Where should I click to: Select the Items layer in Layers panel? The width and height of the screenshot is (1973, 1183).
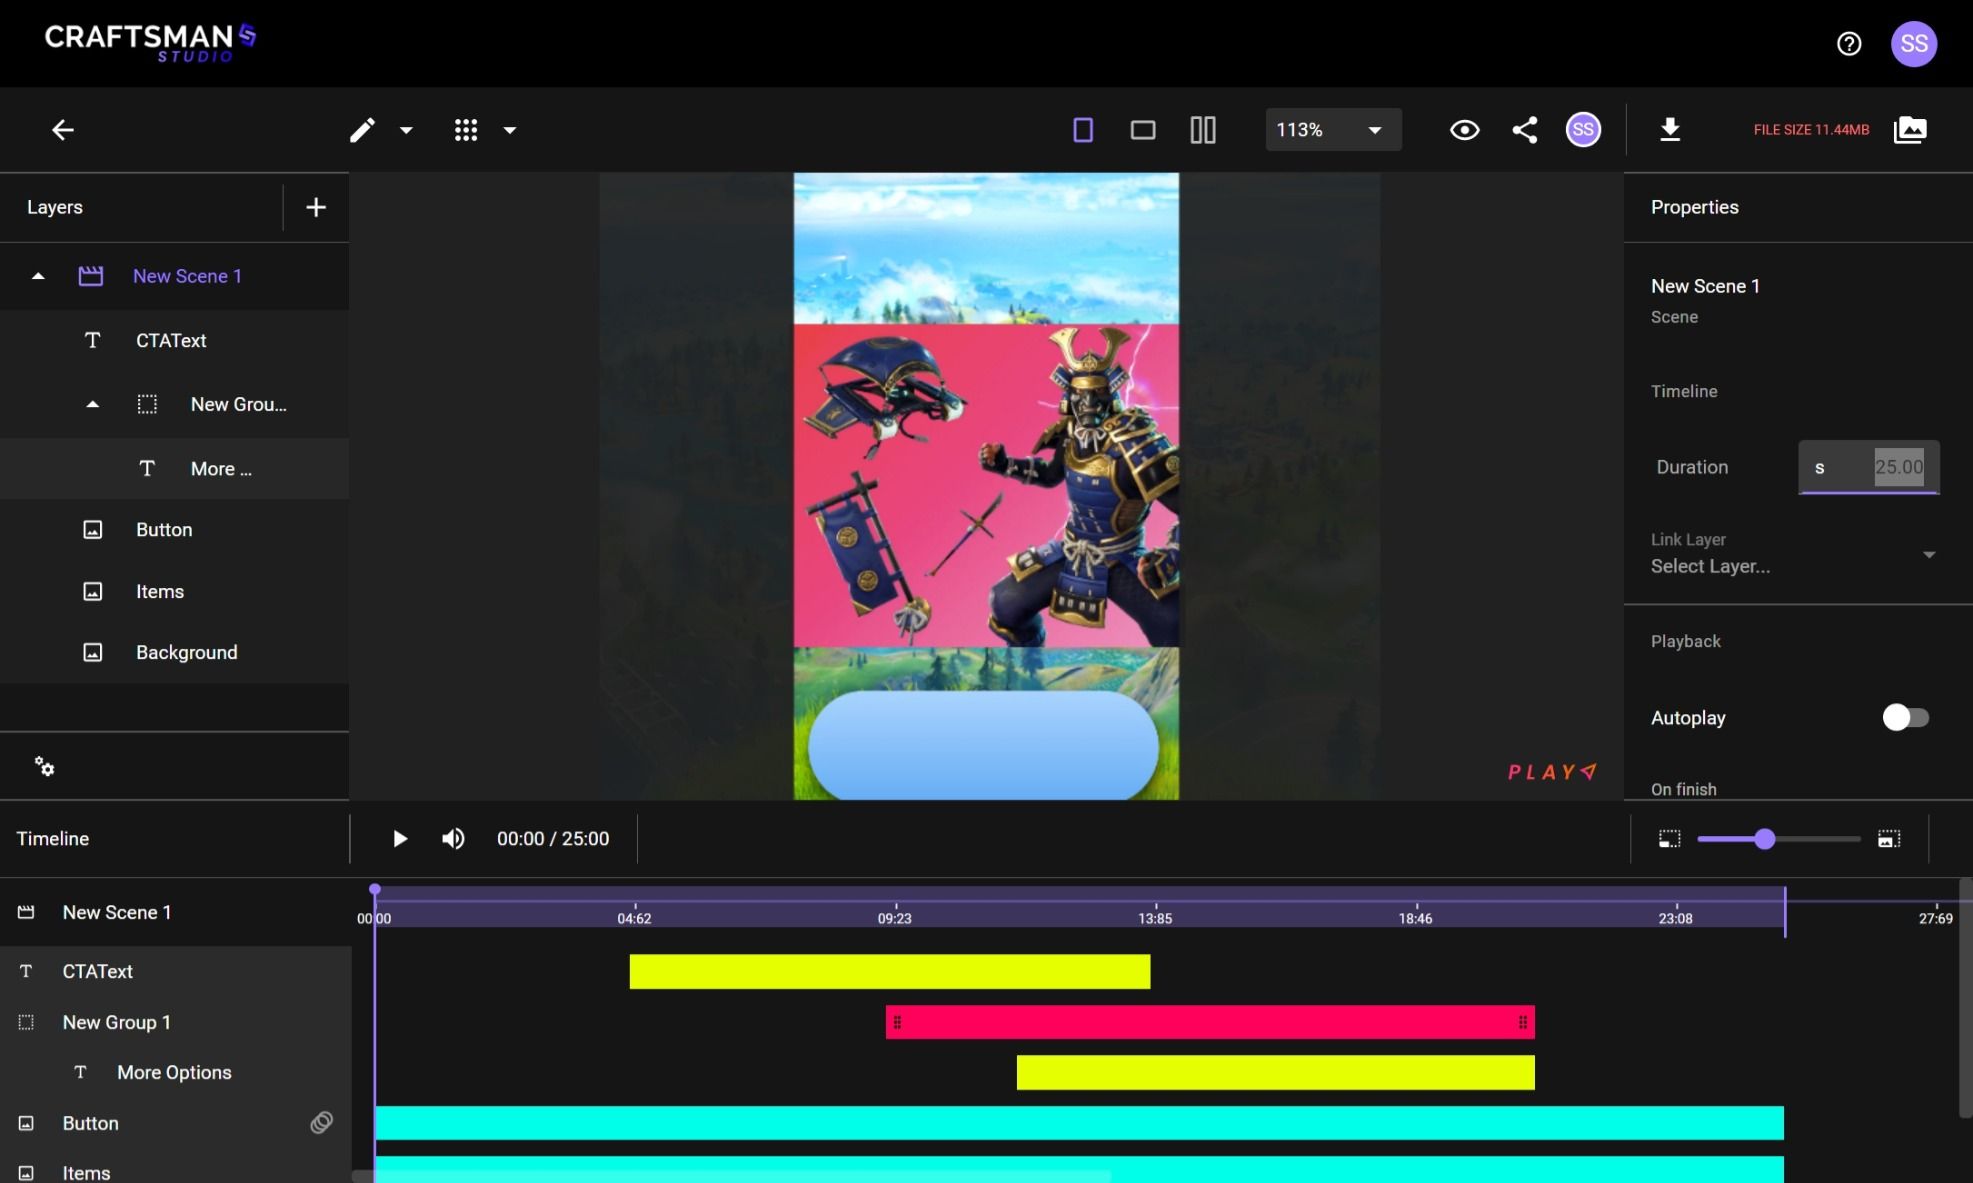tap(174, 592)
